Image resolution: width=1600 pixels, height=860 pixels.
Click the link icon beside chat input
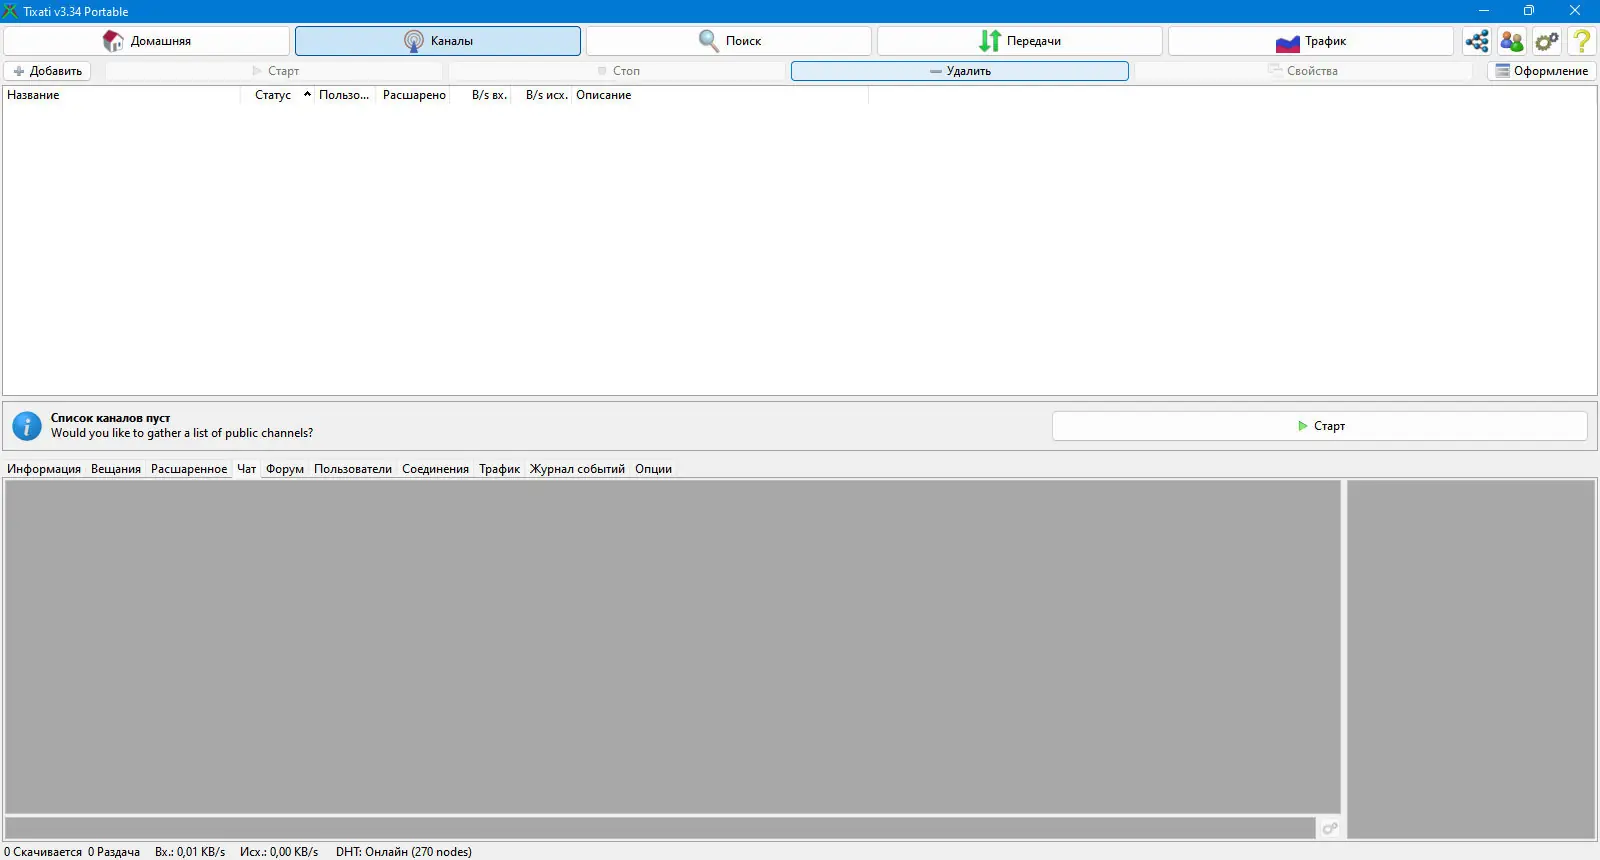(1330, 828)
